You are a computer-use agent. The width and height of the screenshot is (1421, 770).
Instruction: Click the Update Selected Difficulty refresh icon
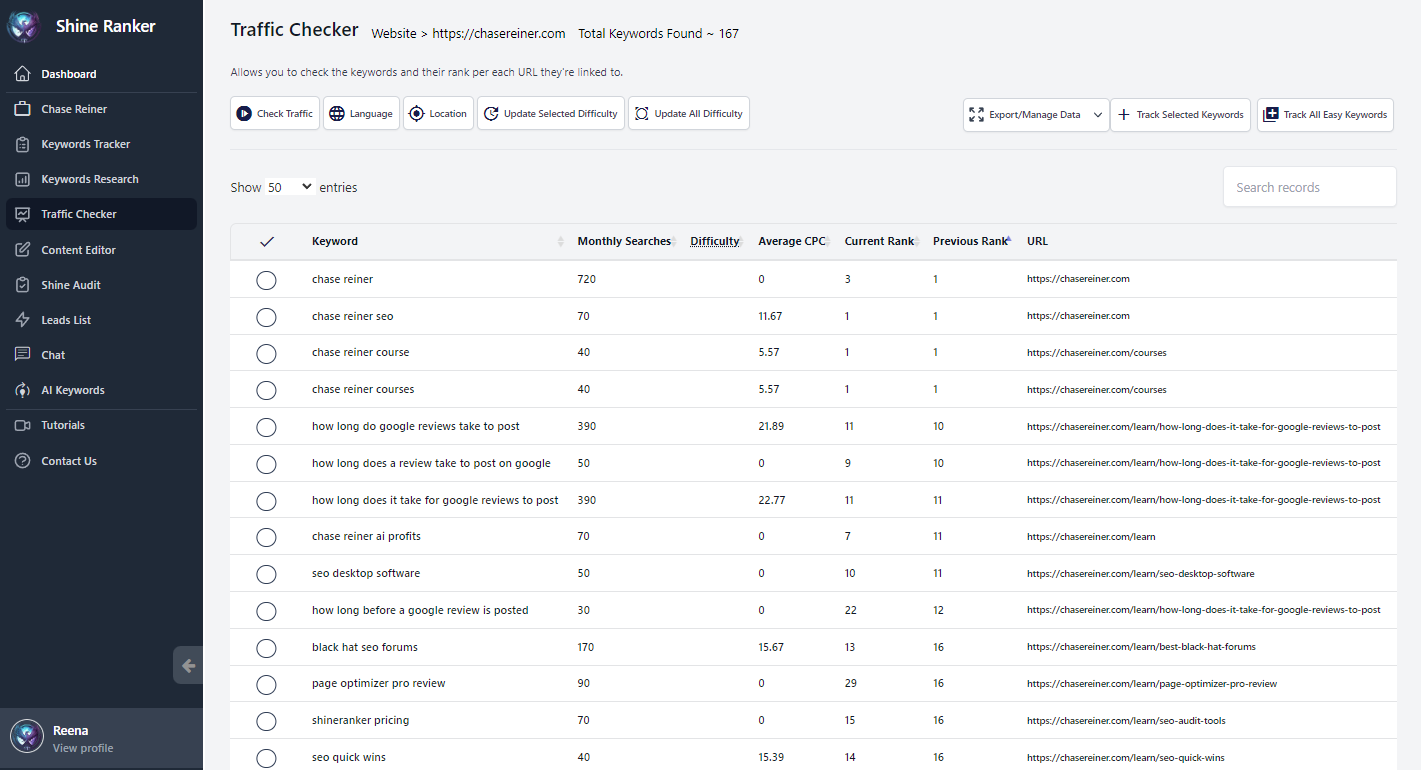pyautogui.click(x=491, y=114)
